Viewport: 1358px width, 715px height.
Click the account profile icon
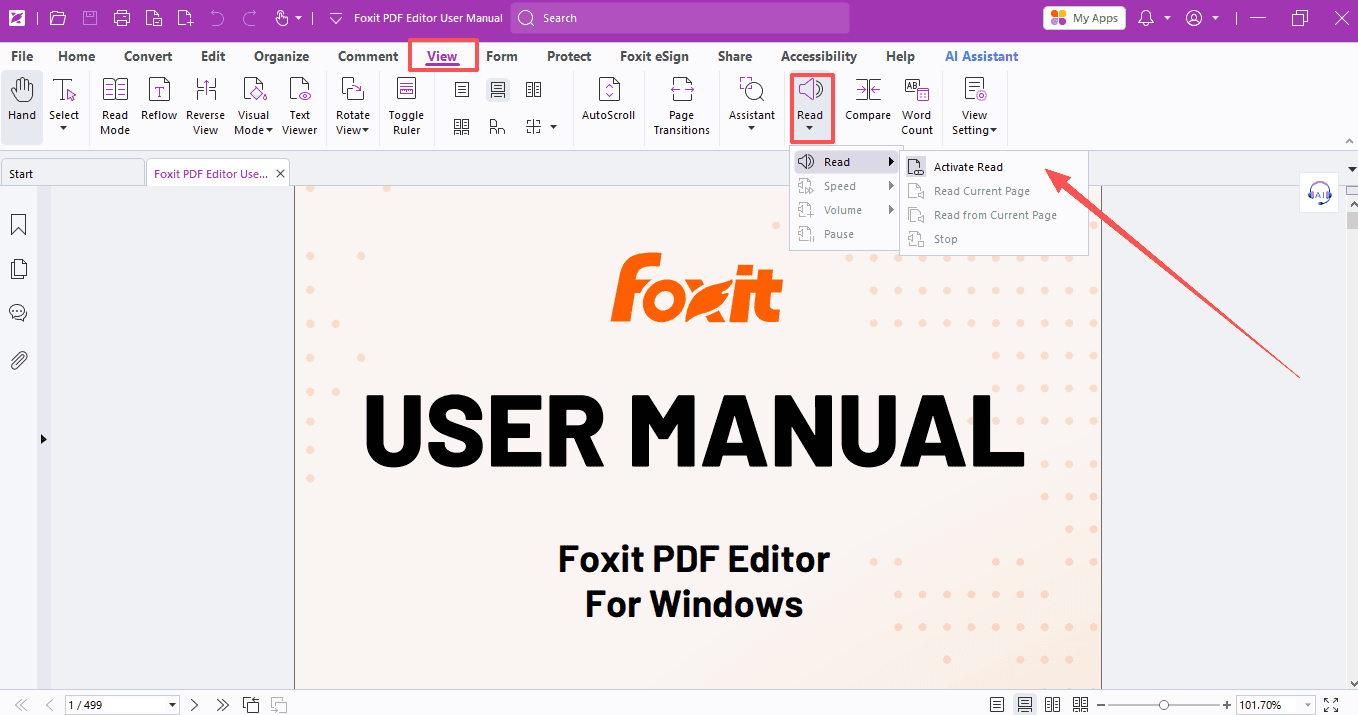coord(1193,18)
